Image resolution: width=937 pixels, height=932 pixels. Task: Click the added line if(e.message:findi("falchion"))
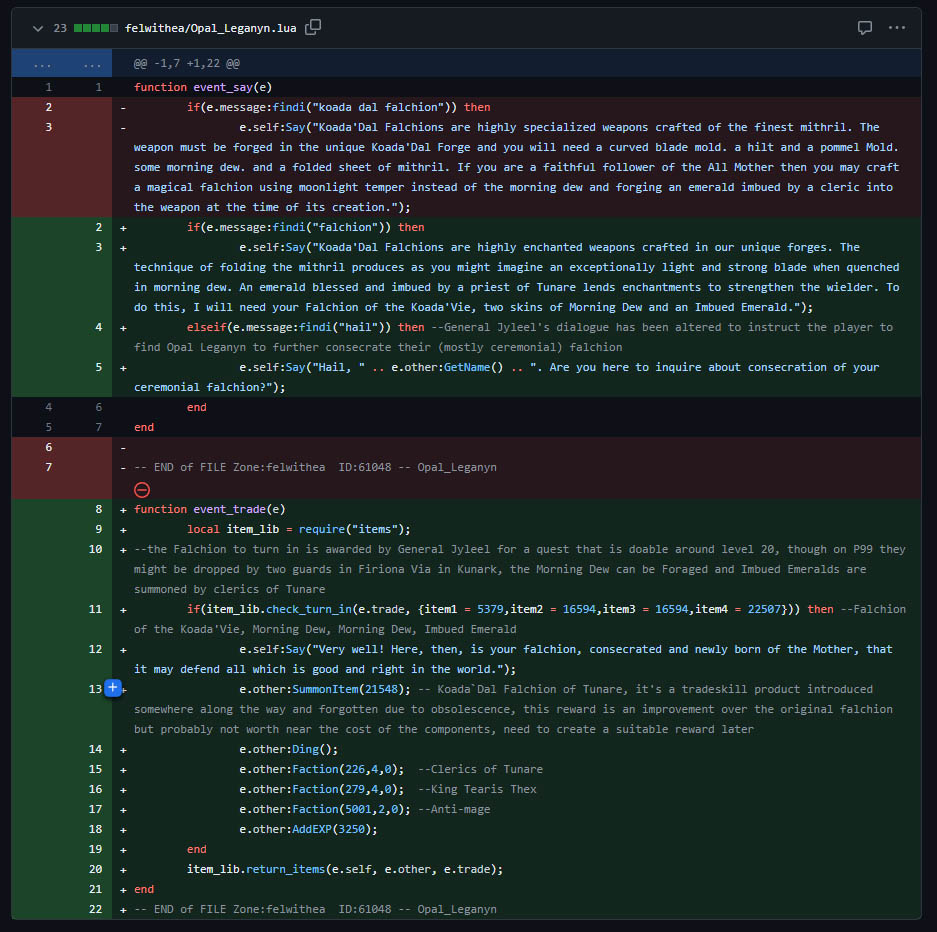tap(305, 227)
